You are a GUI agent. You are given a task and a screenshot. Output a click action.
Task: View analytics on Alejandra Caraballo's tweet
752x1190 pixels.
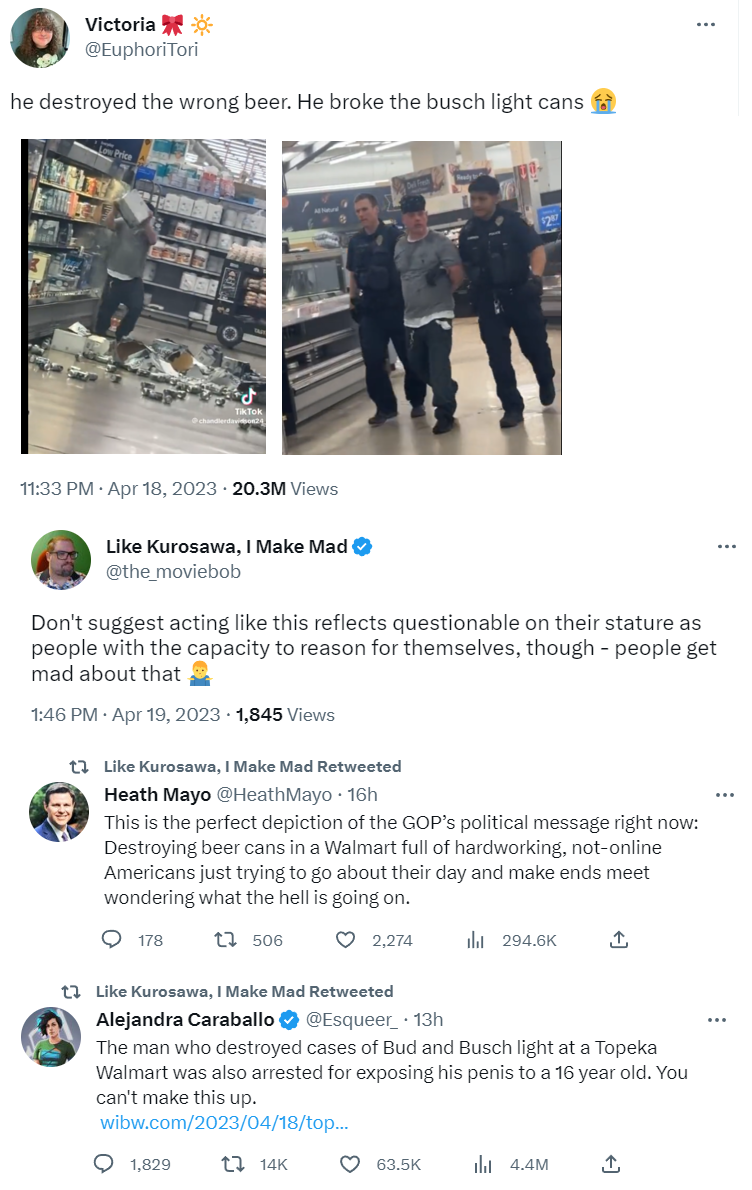[482, 1164]
